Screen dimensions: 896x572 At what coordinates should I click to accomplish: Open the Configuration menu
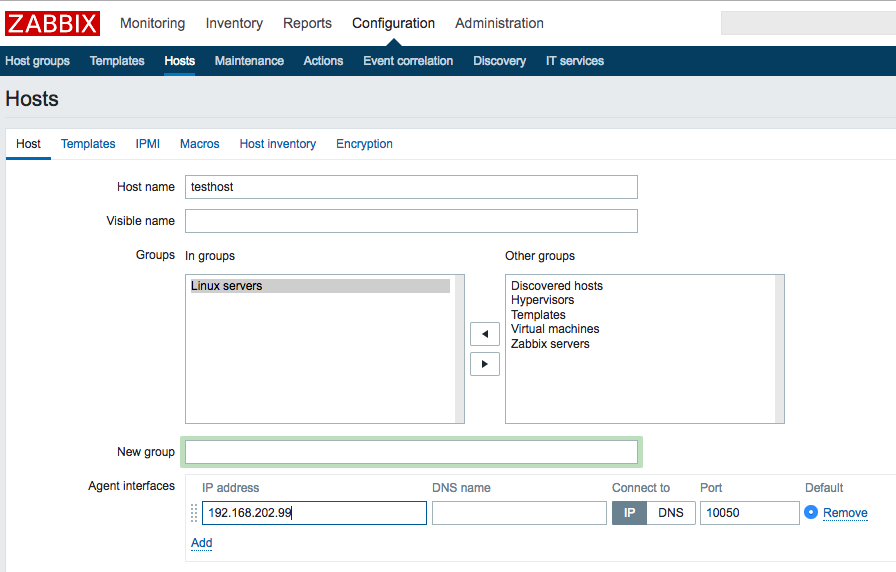393,23
